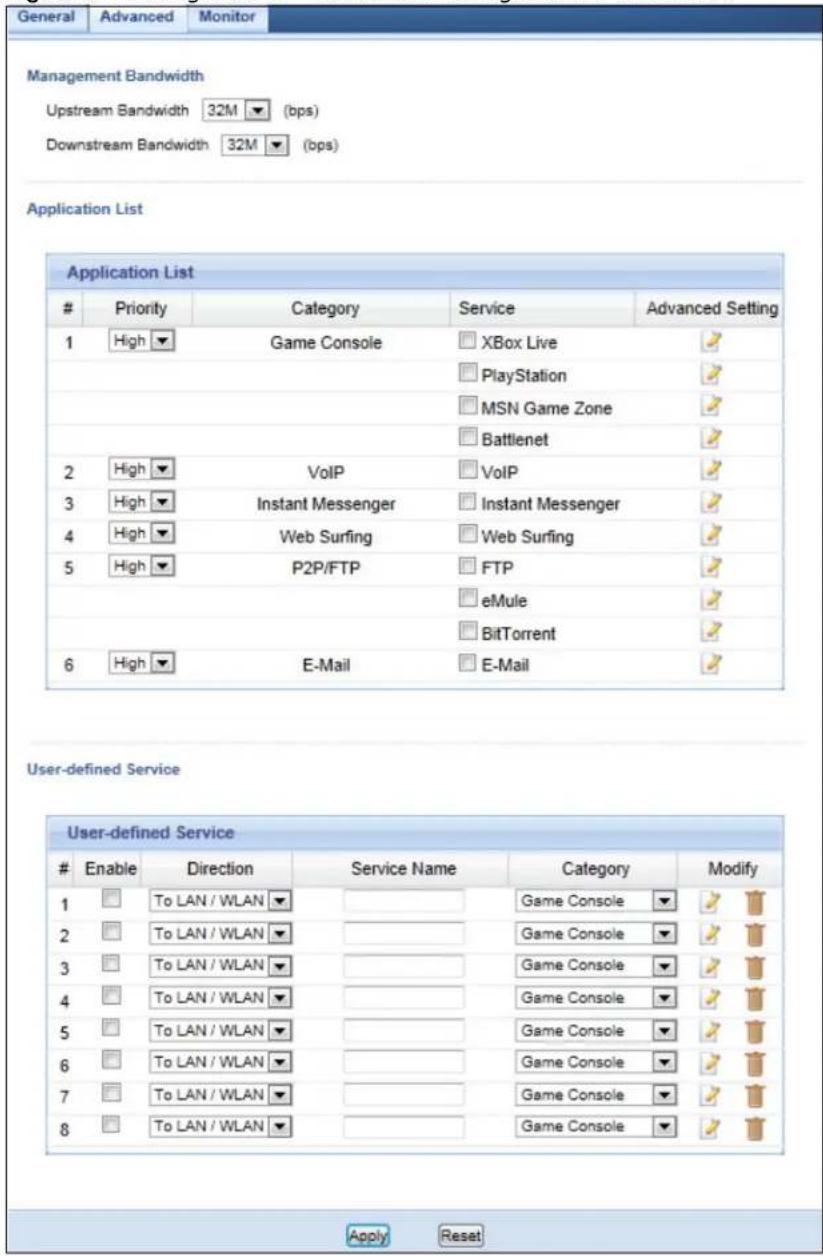
Task: Click the Reset button
Action: [460, 1235]
